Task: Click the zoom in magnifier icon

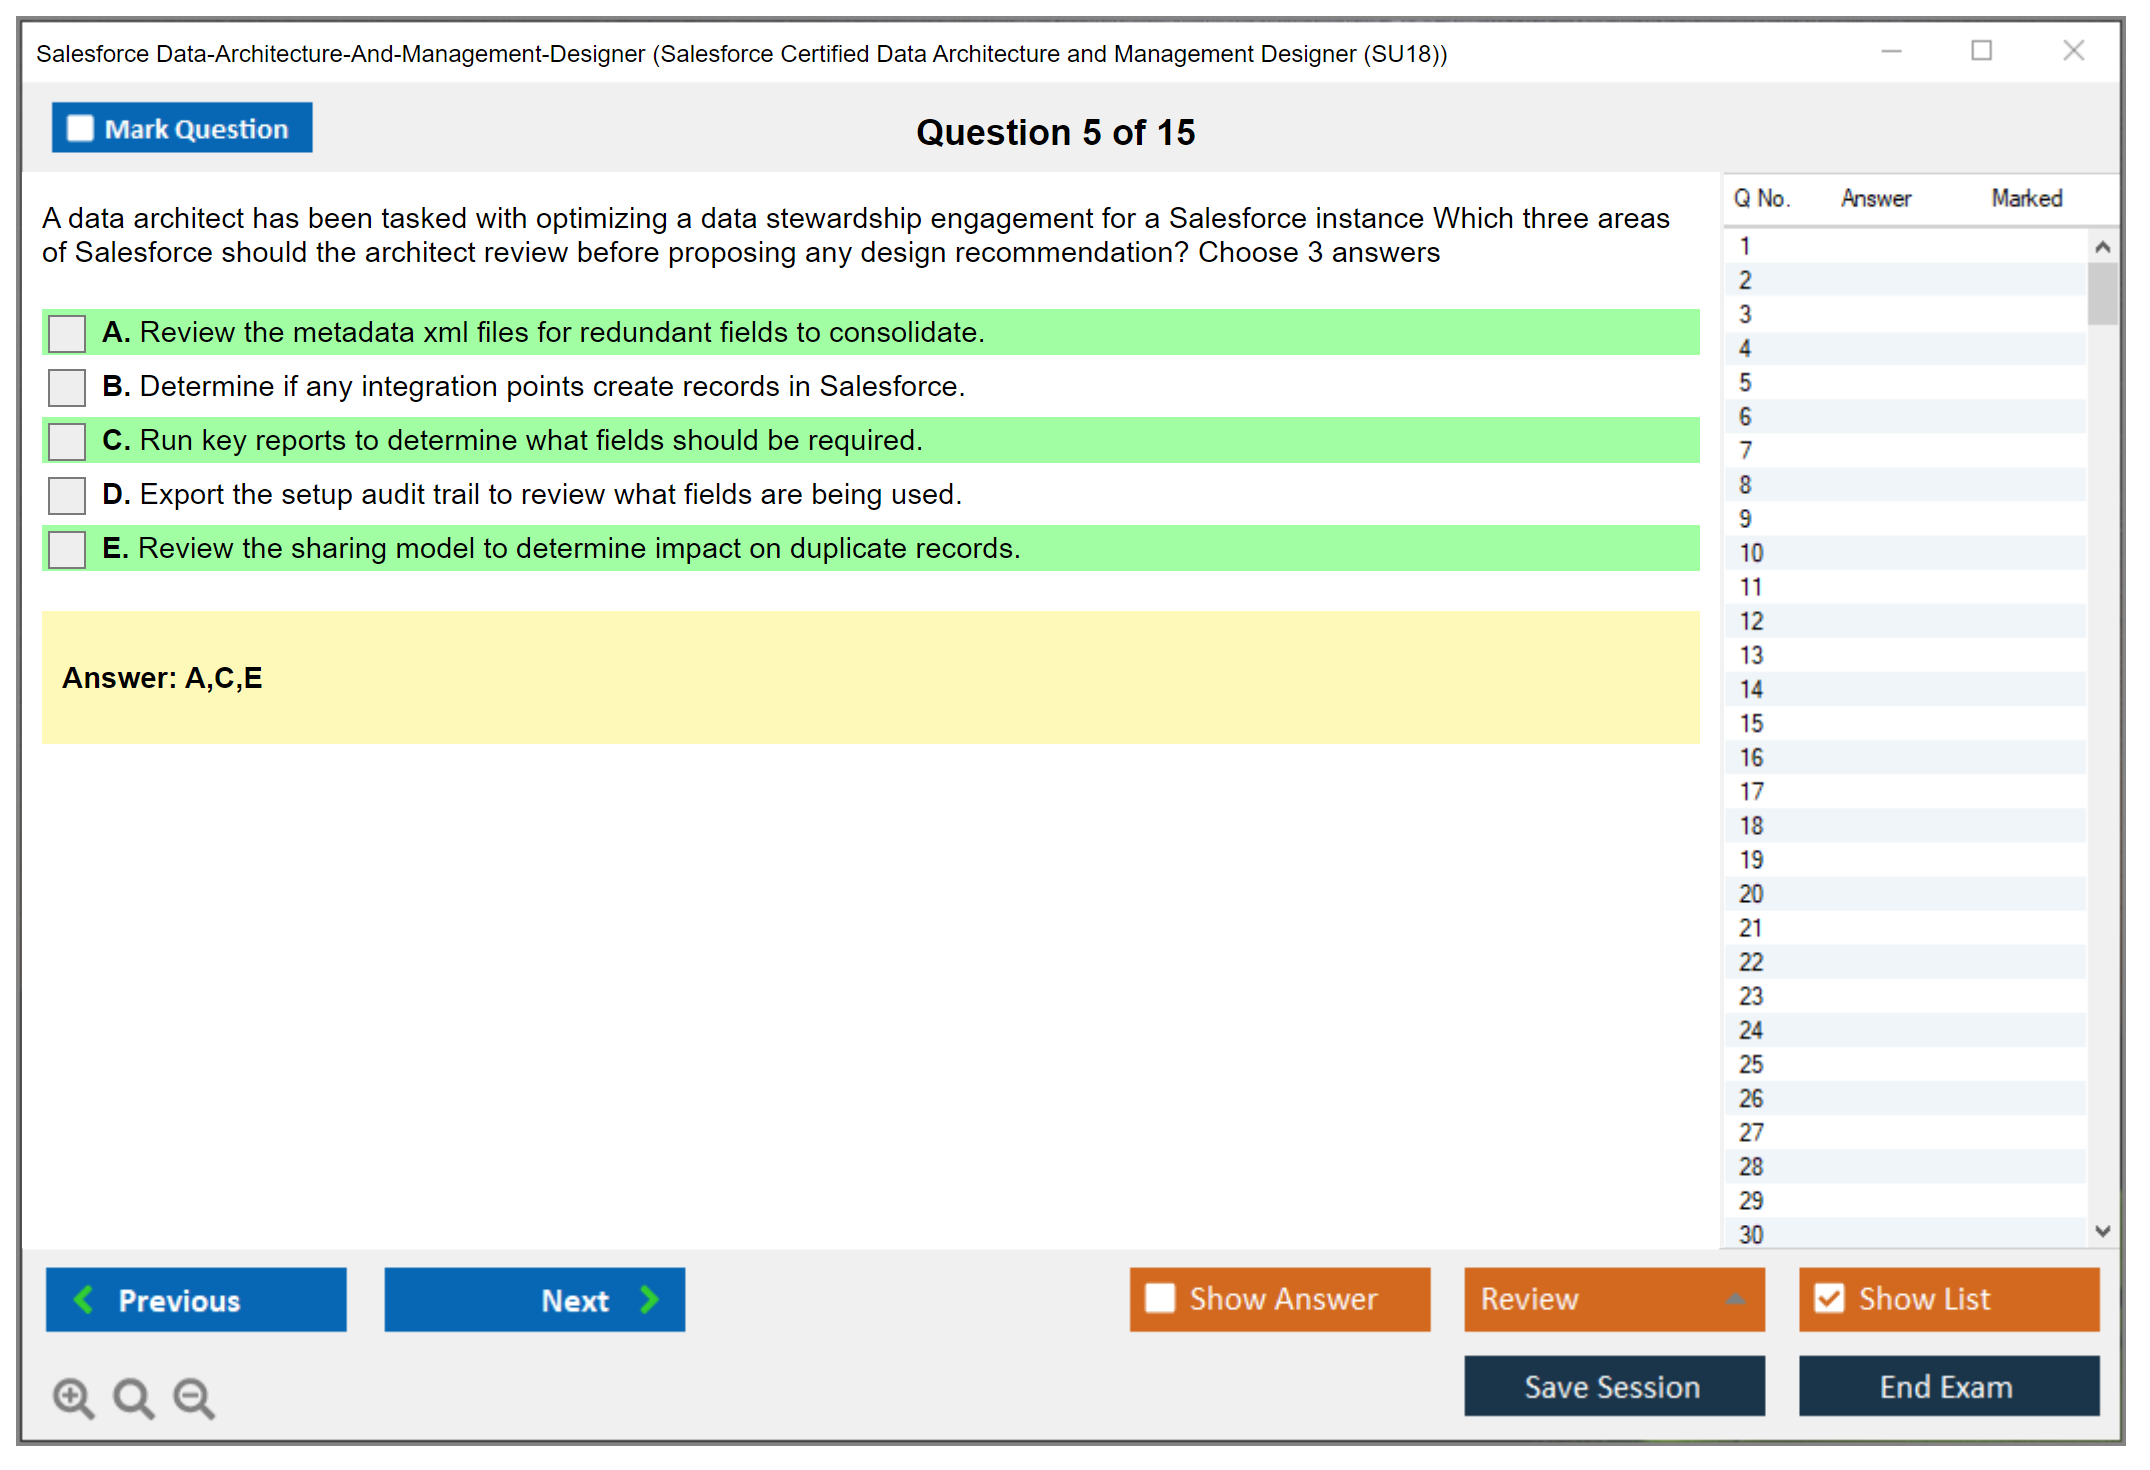Action: (73, 1397)
